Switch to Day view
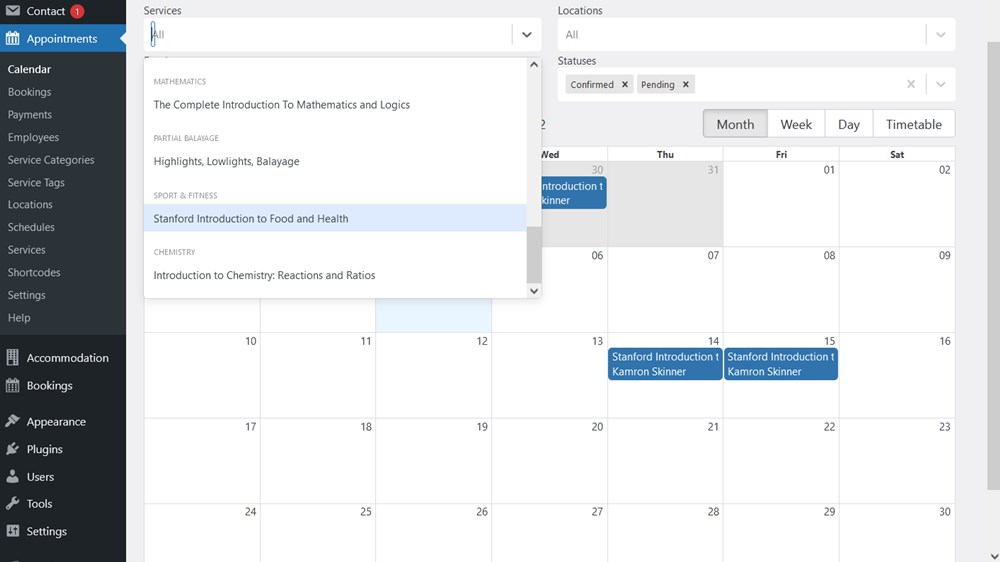 (849, 124)
